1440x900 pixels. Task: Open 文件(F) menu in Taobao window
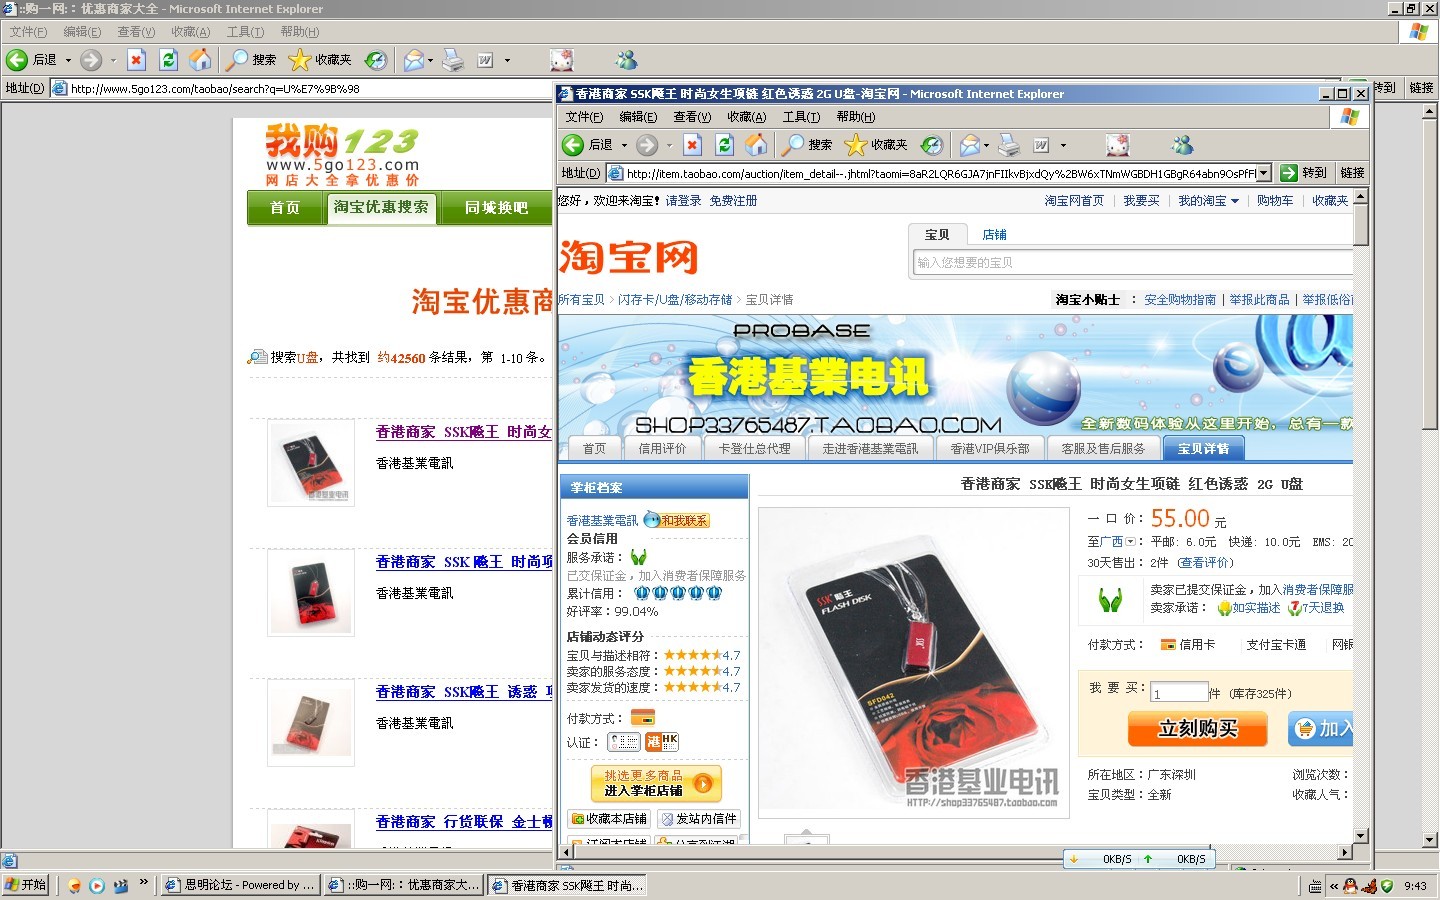click(584, 117)
